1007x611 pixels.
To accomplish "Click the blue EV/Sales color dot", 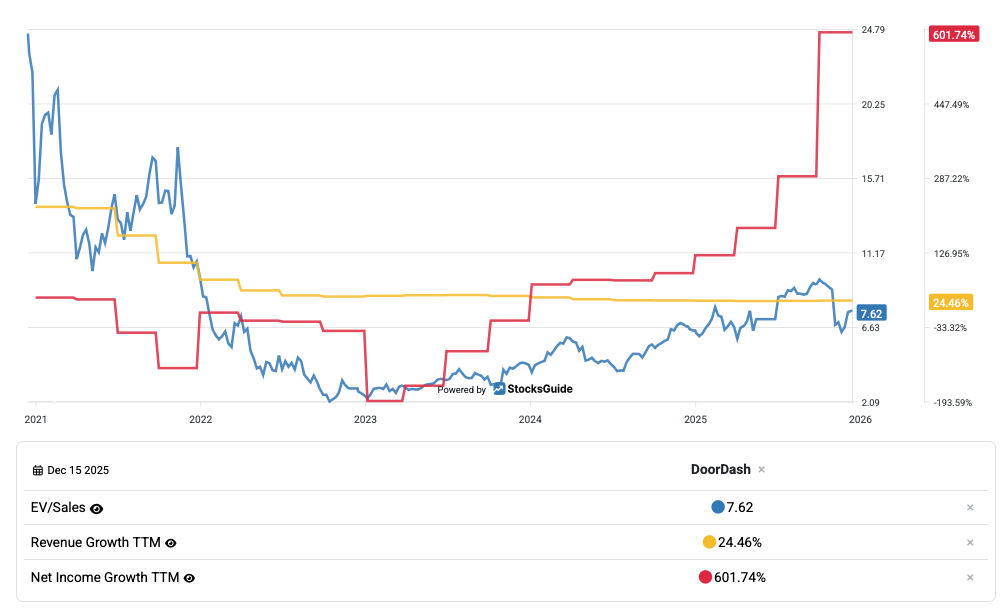I will click(x=718, y=507).
